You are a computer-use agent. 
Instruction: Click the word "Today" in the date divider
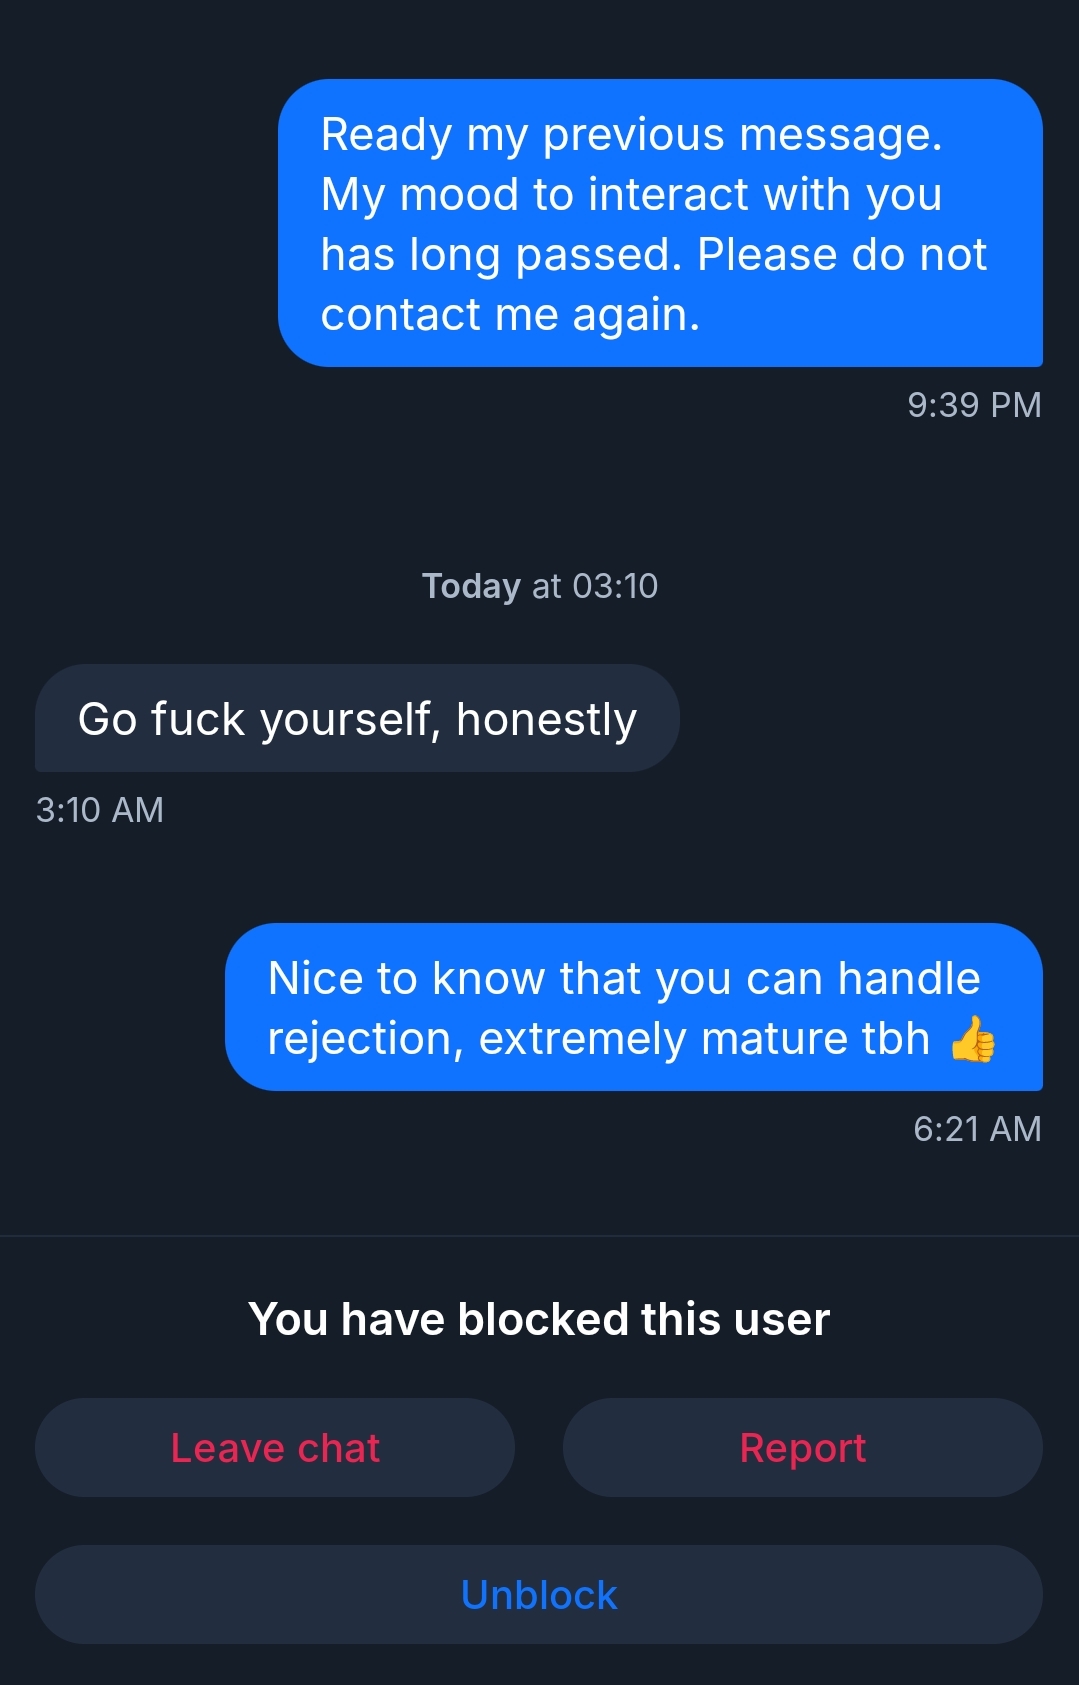471,586
